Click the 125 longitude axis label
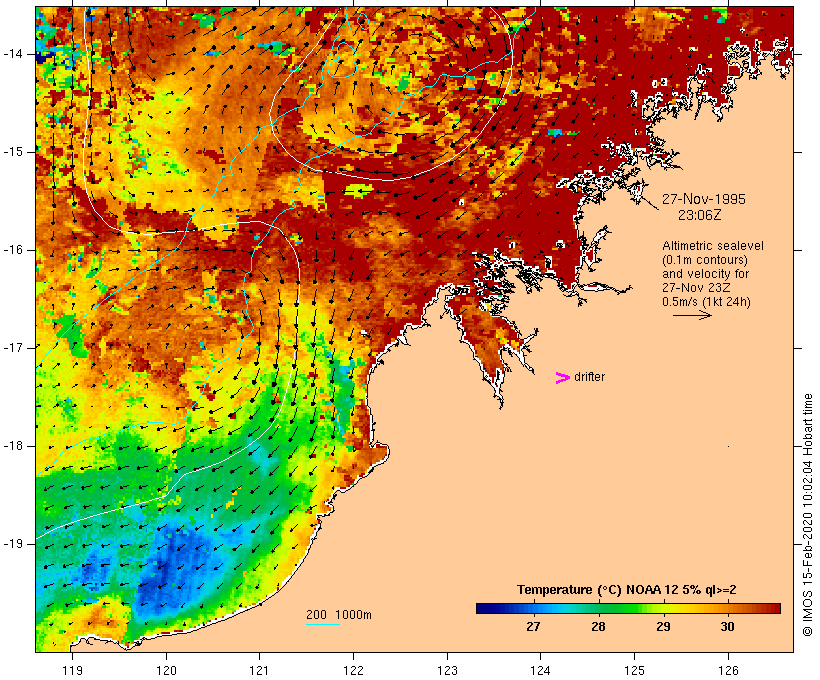Viewport: 820px width, 680px height. pyautogui.click(x=635, y=670)
